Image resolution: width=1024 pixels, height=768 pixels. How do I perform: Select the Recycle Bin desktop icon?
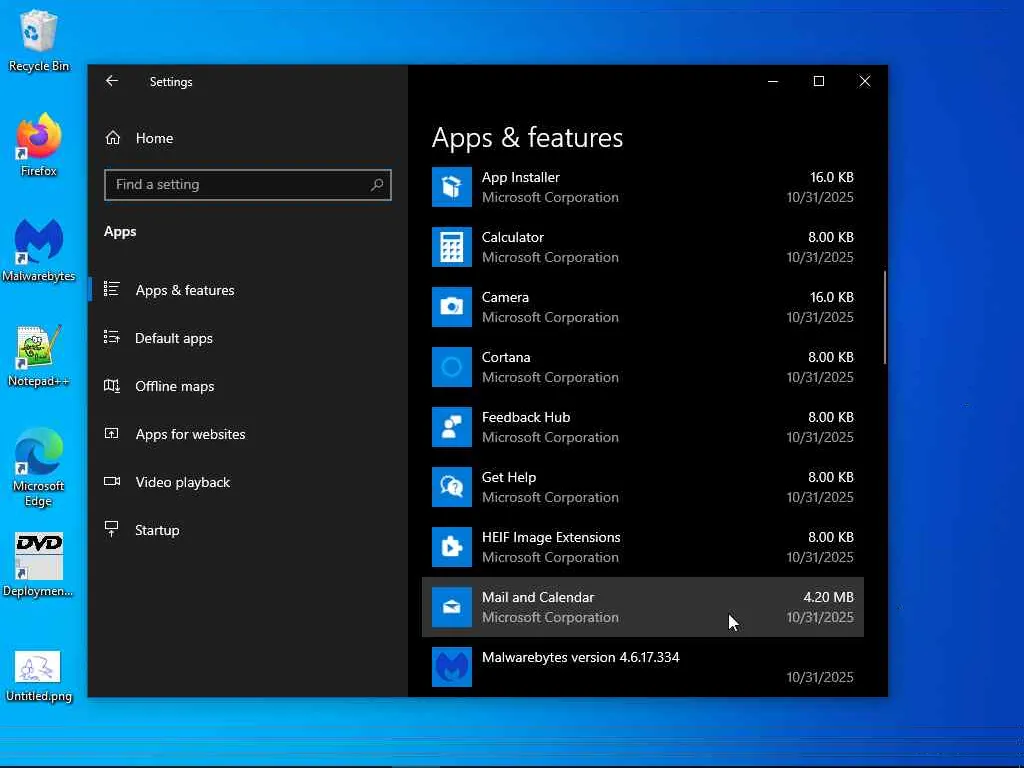[x=39, y=40]
